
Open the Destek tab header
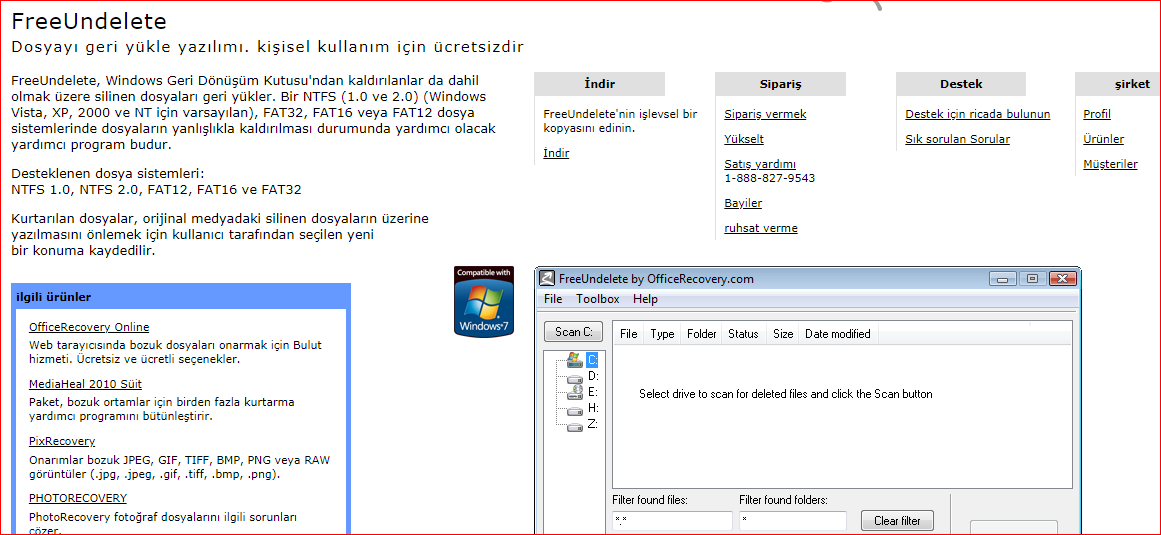click(961, 84)
